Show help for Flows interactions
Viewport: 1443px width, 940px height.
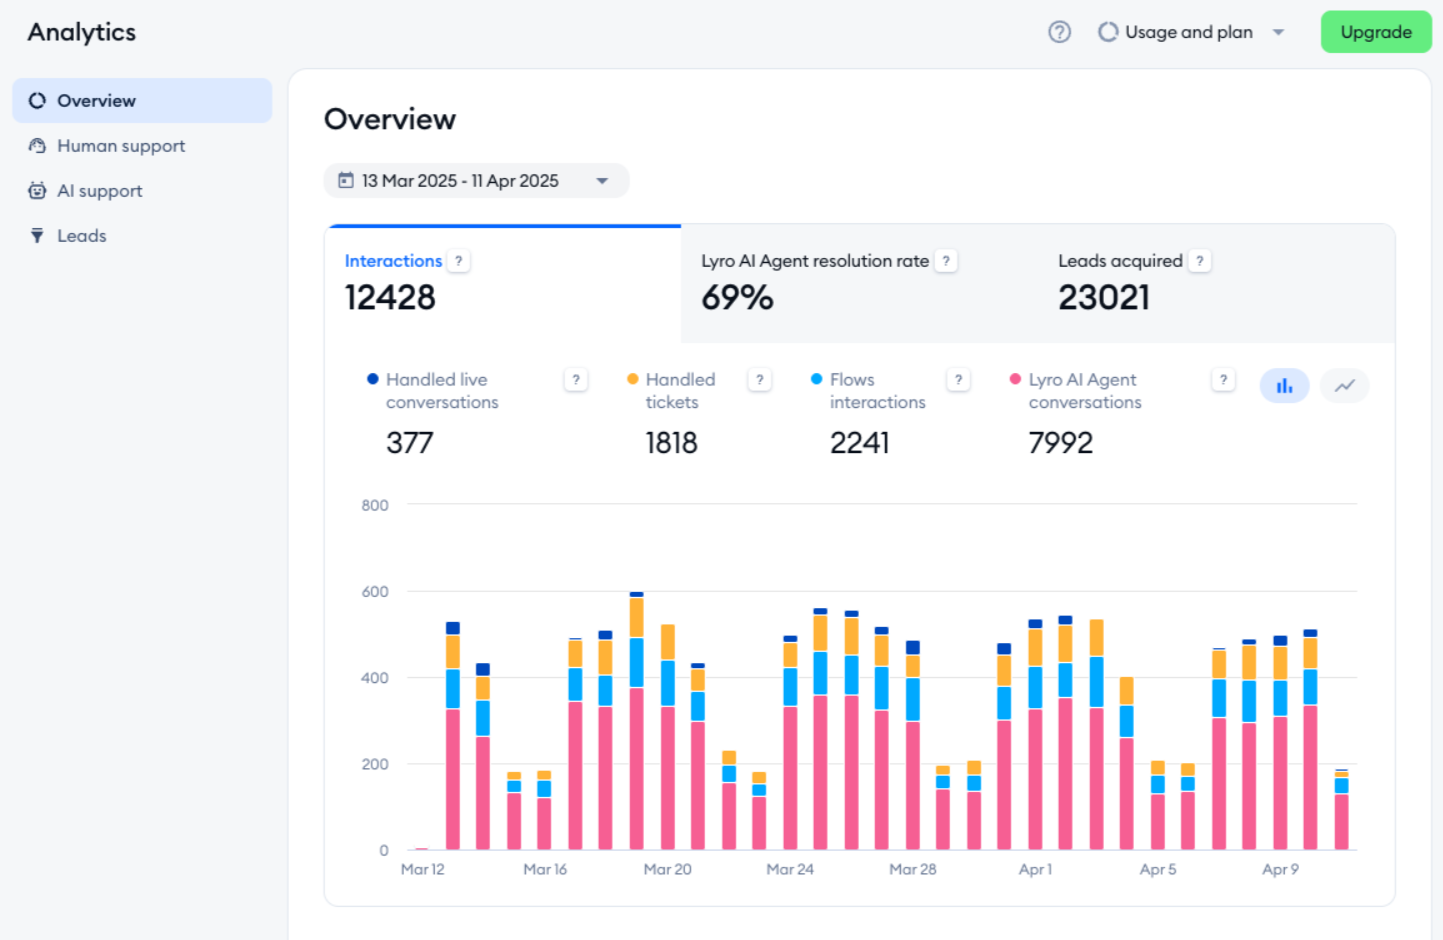(x=959, y=380)
